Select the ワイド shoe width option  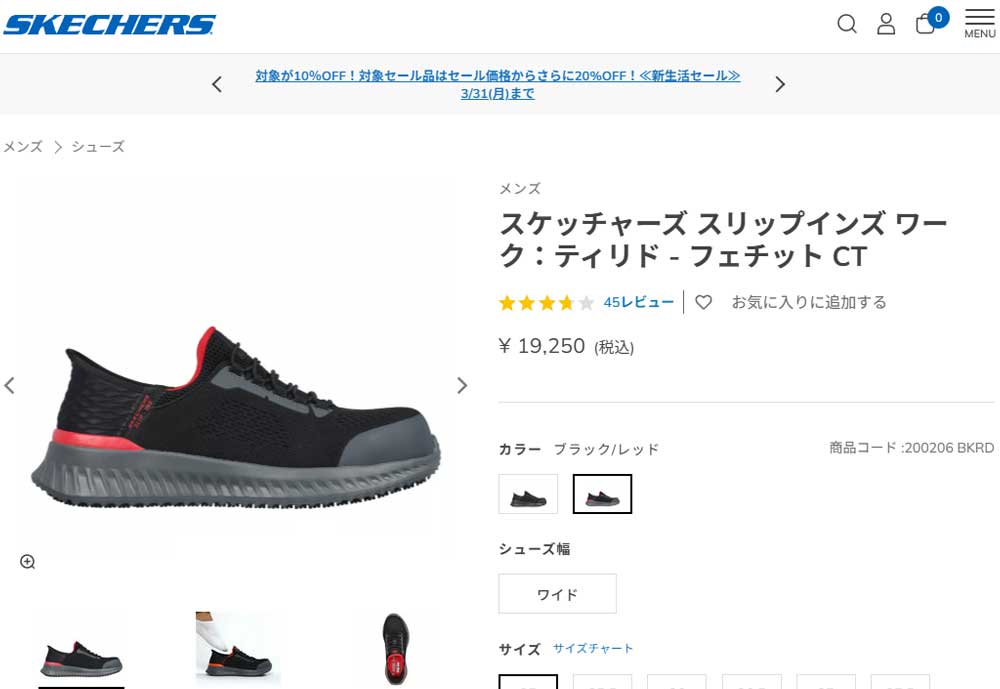pos(557,594)
